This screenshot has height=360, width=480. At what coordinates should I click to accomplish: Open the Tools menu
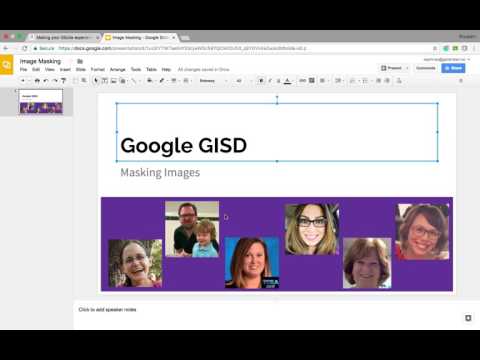136,69
